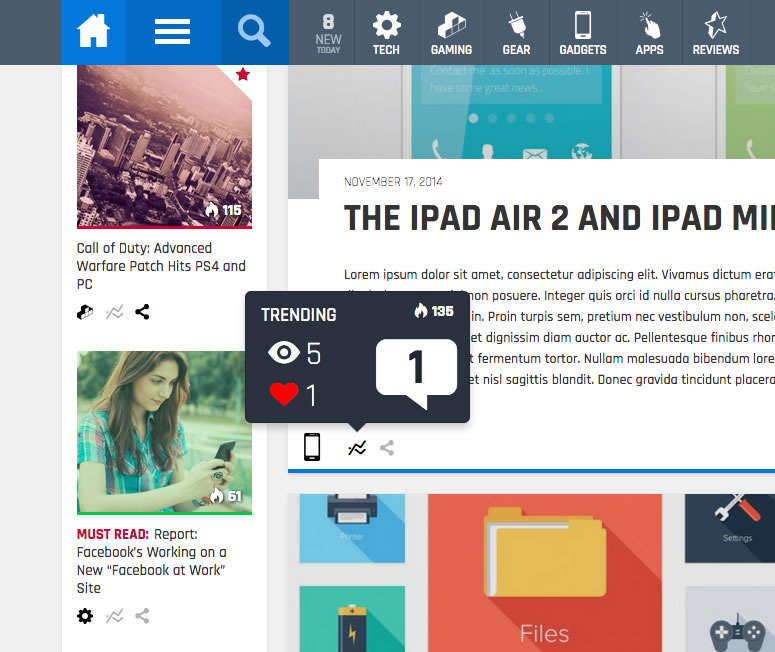The width and height of the screenshot is (775, 652).
Task: Toggle trending icon below the iPad article
Action: 357,448
